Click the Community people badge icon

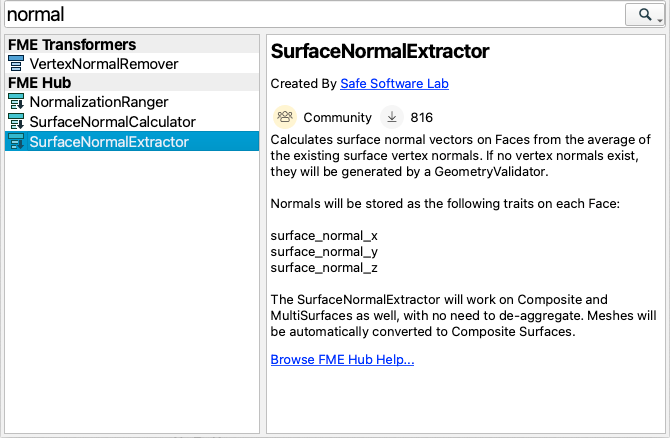point(285,117)
